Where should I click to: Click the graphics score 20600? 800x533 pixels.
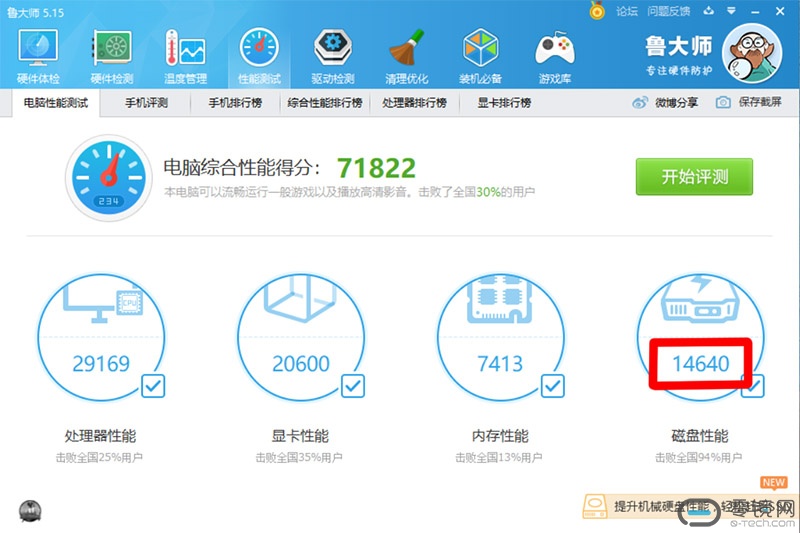point(301,364)
